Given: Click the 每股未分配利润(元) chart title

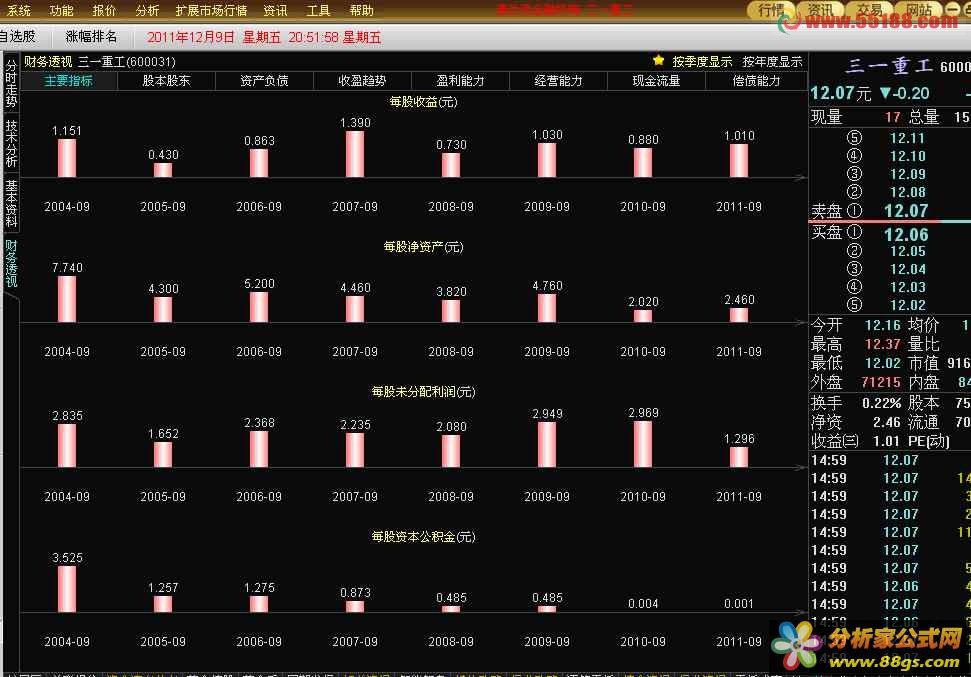Looking at the screenshot, I should point(424,391).
